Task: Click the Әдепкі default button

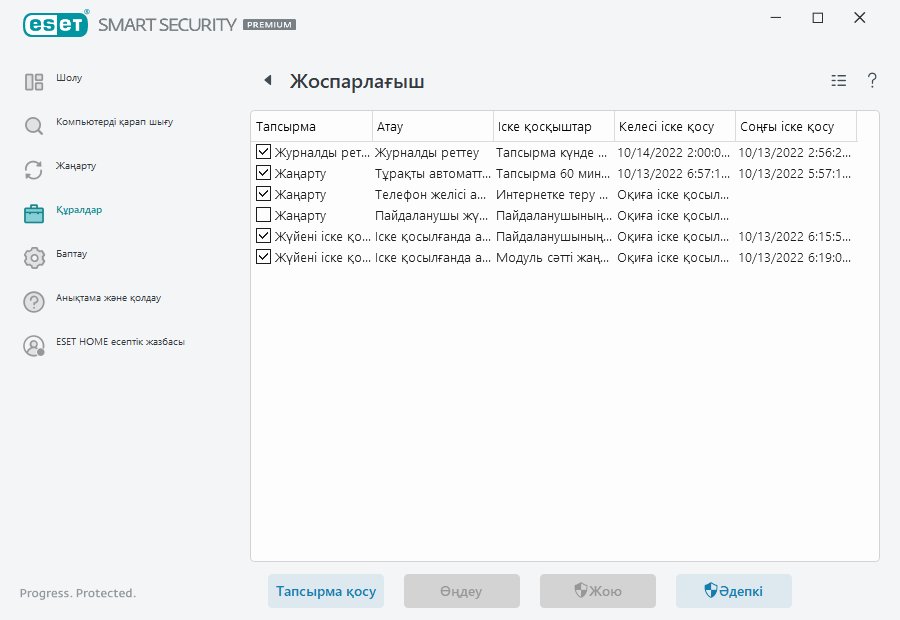Action: [733, 591]
